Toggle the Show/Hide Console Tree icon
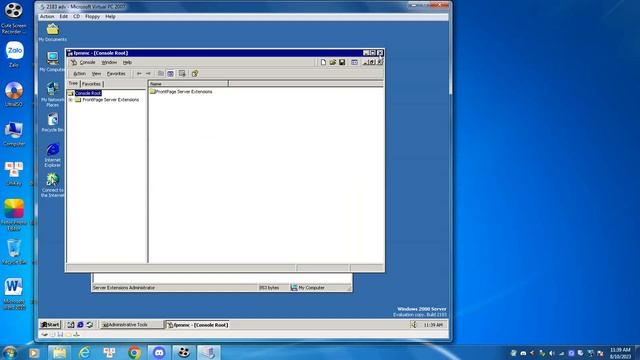This screenshot has height=360, width=640. pyautogui.click(x=171, y=73)
